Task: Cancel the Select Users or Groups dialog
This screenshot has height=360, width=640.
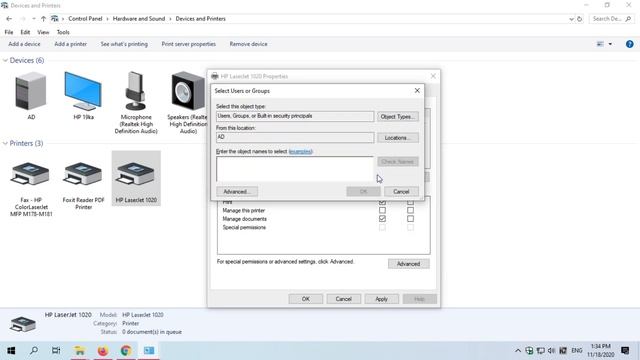Action: 401,191
